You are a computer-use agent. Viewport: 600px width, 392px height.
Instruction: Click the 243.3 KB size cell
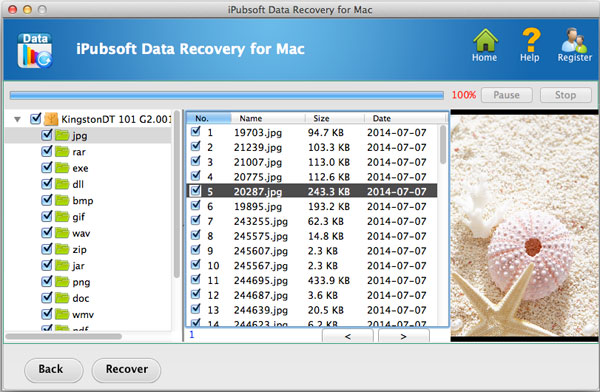pyautogui.click(x=329, y=191)
